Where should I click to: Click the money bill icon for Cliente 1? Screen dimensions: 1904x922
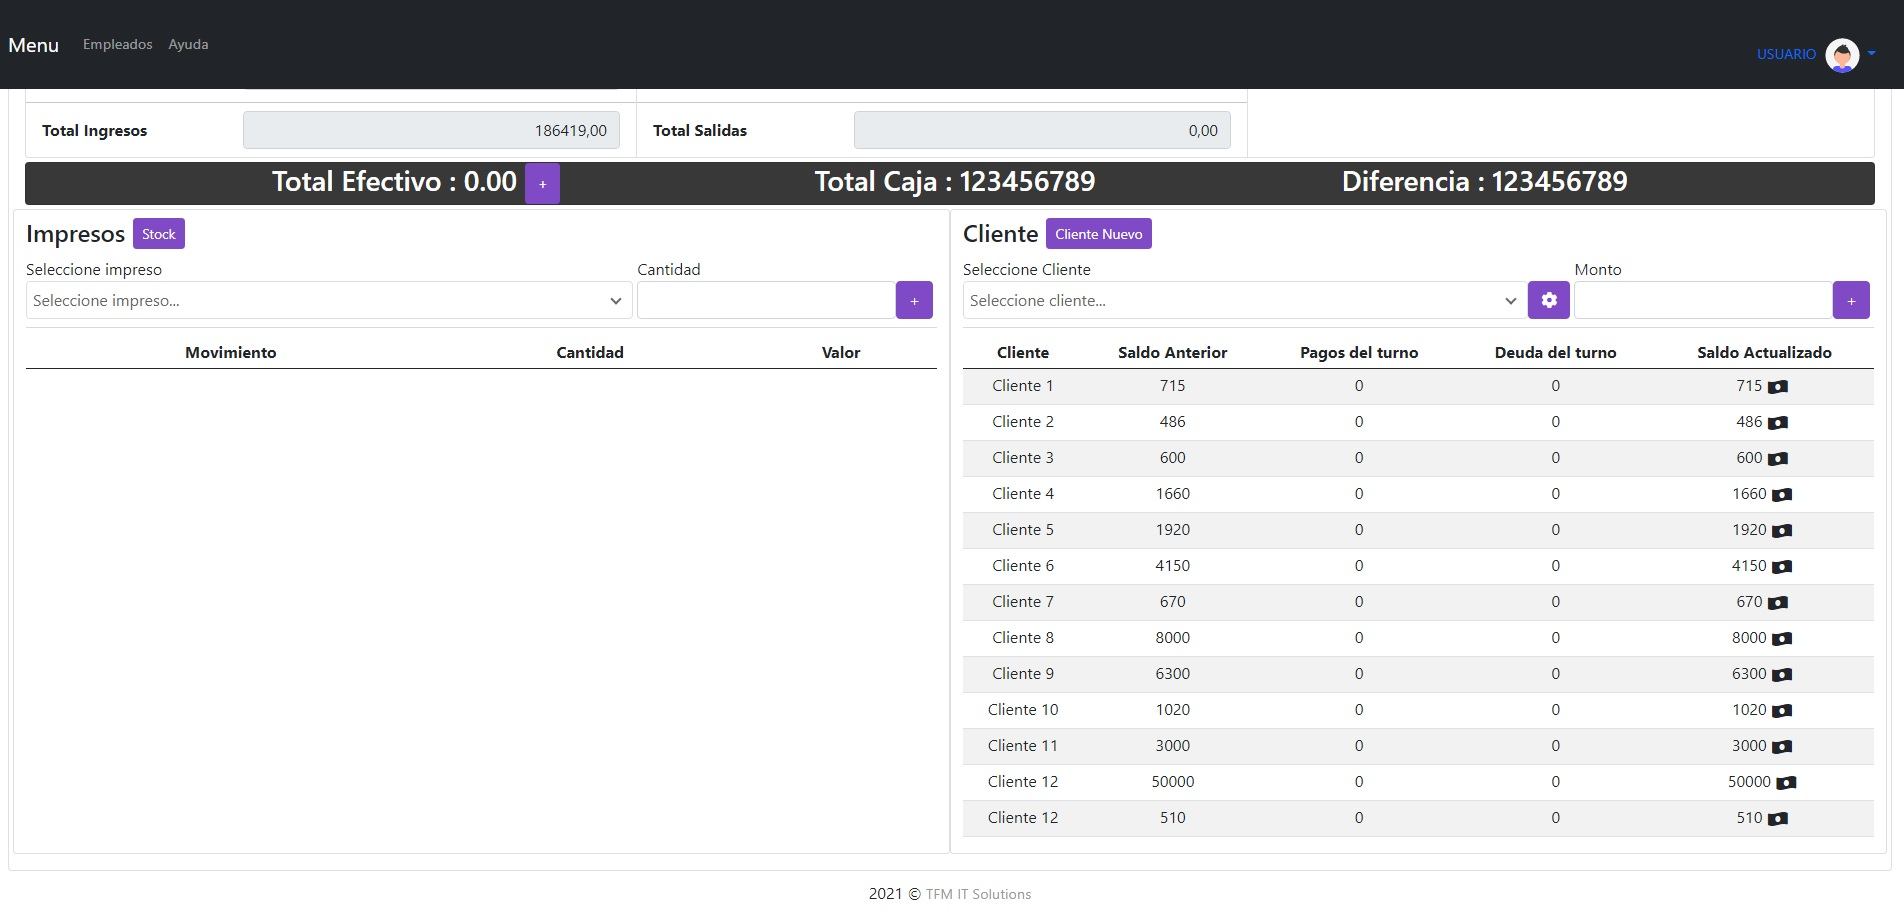pos(1777,387)
